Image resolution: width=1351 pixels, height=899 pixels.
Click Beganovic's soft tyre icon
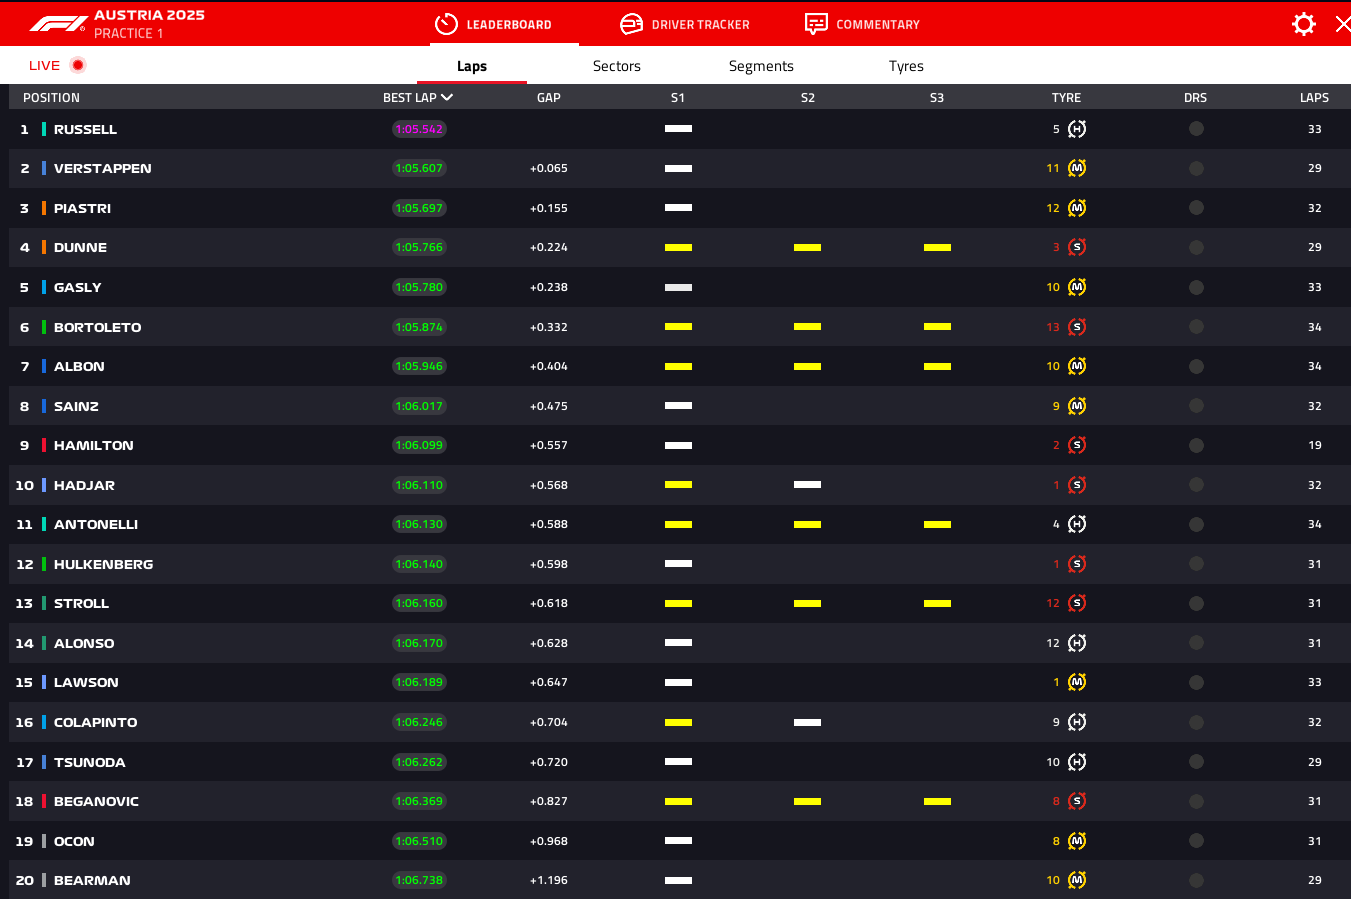1077,801
